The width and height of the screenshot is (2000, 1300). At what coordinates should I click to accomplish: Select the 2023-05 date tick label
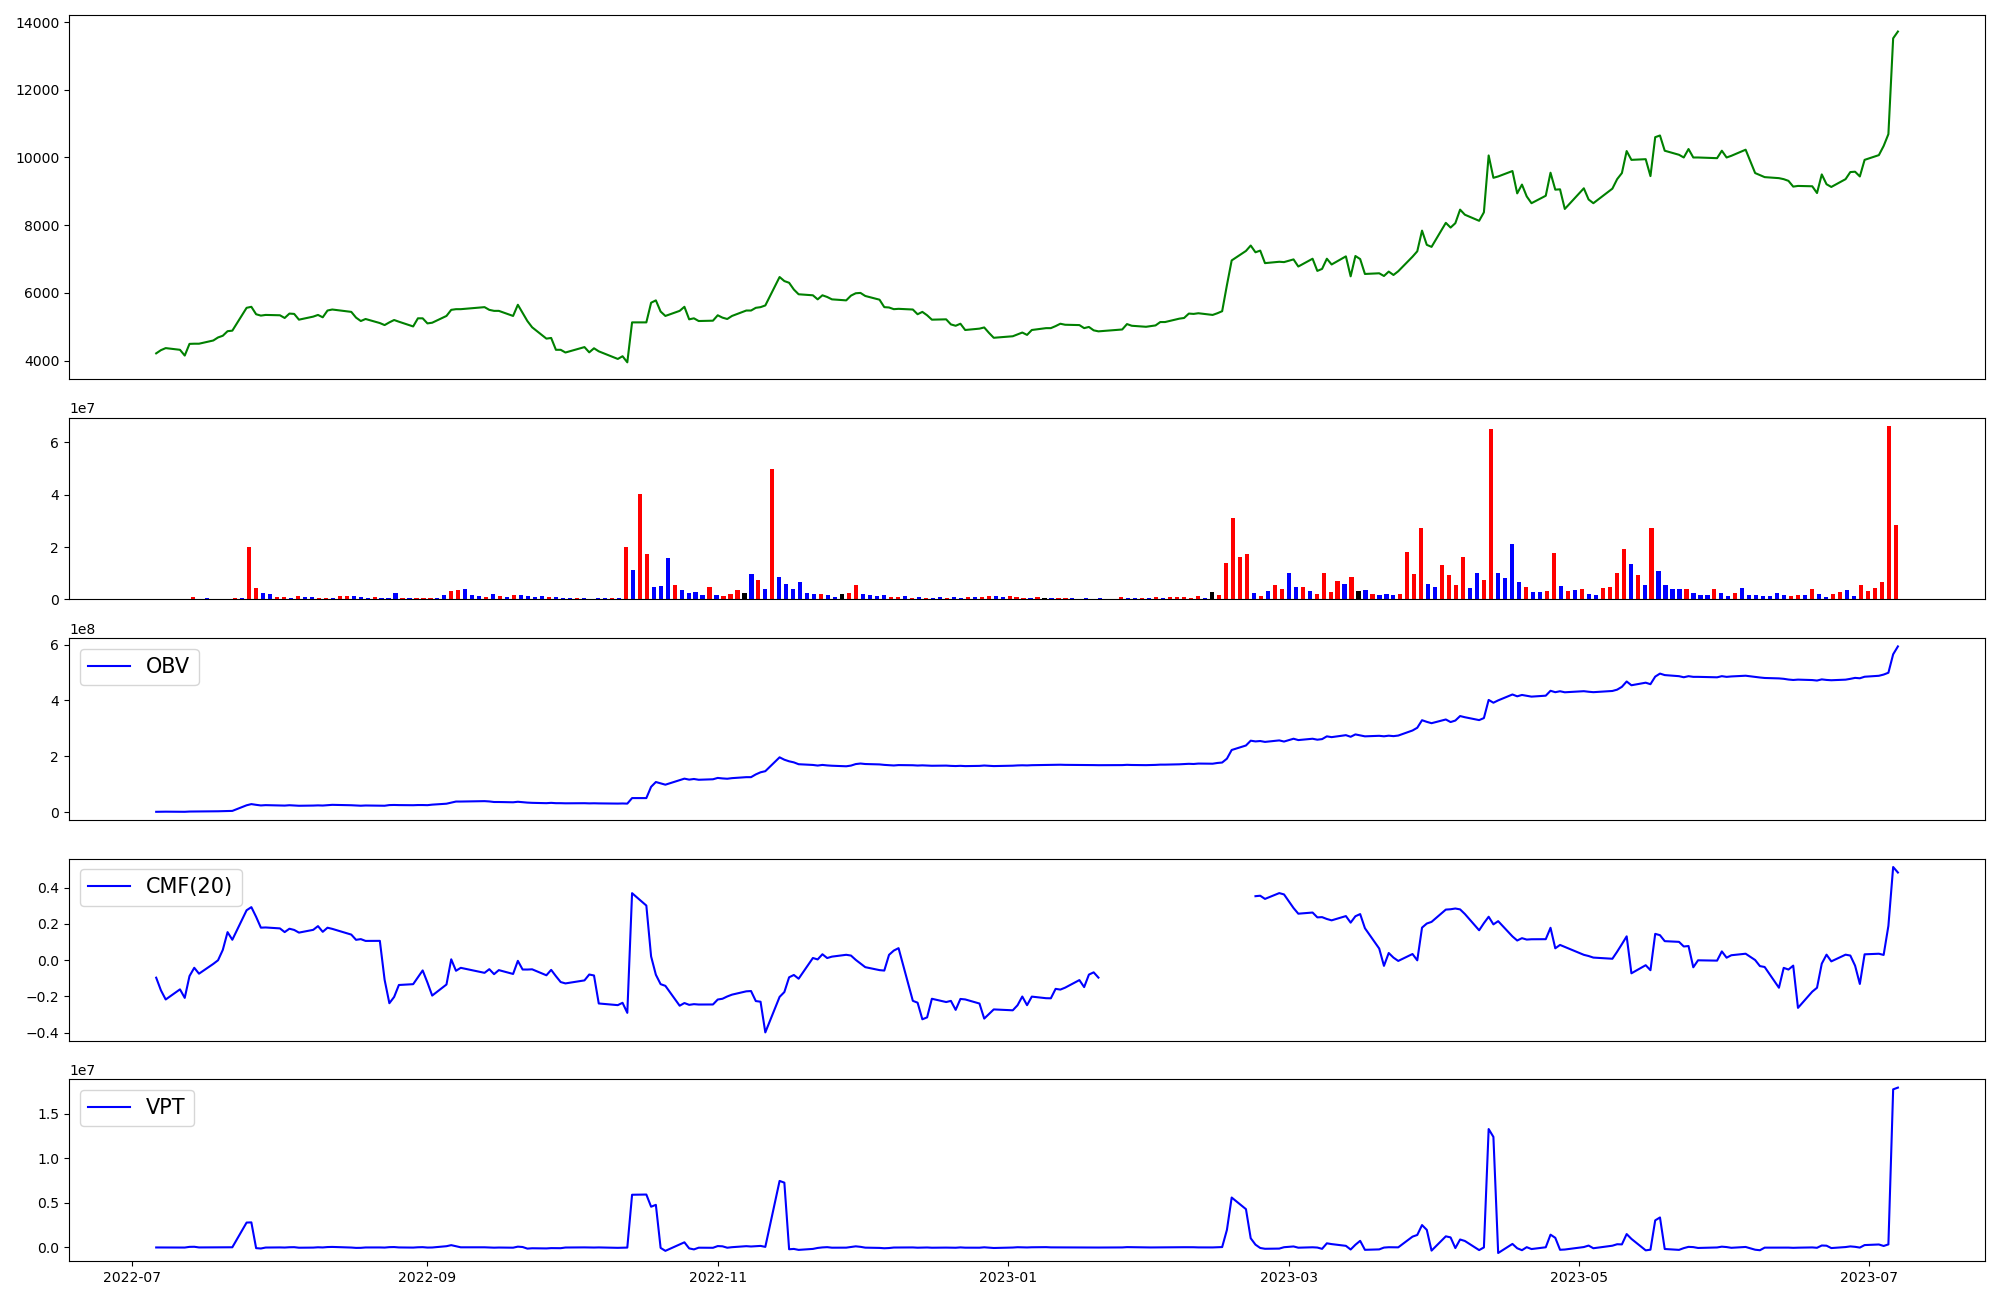1579,1276
